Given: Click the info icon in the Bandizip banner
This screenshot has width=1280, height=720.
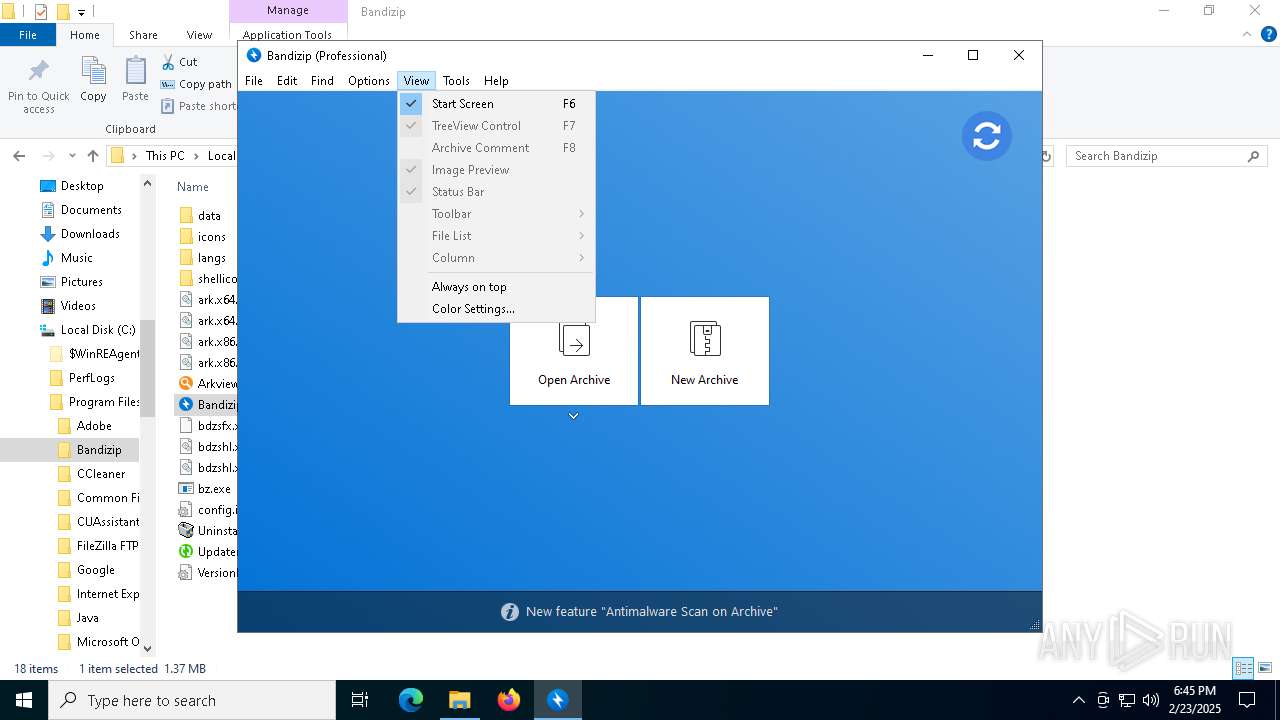Looking at the screenshot, I should coord(510,612).
